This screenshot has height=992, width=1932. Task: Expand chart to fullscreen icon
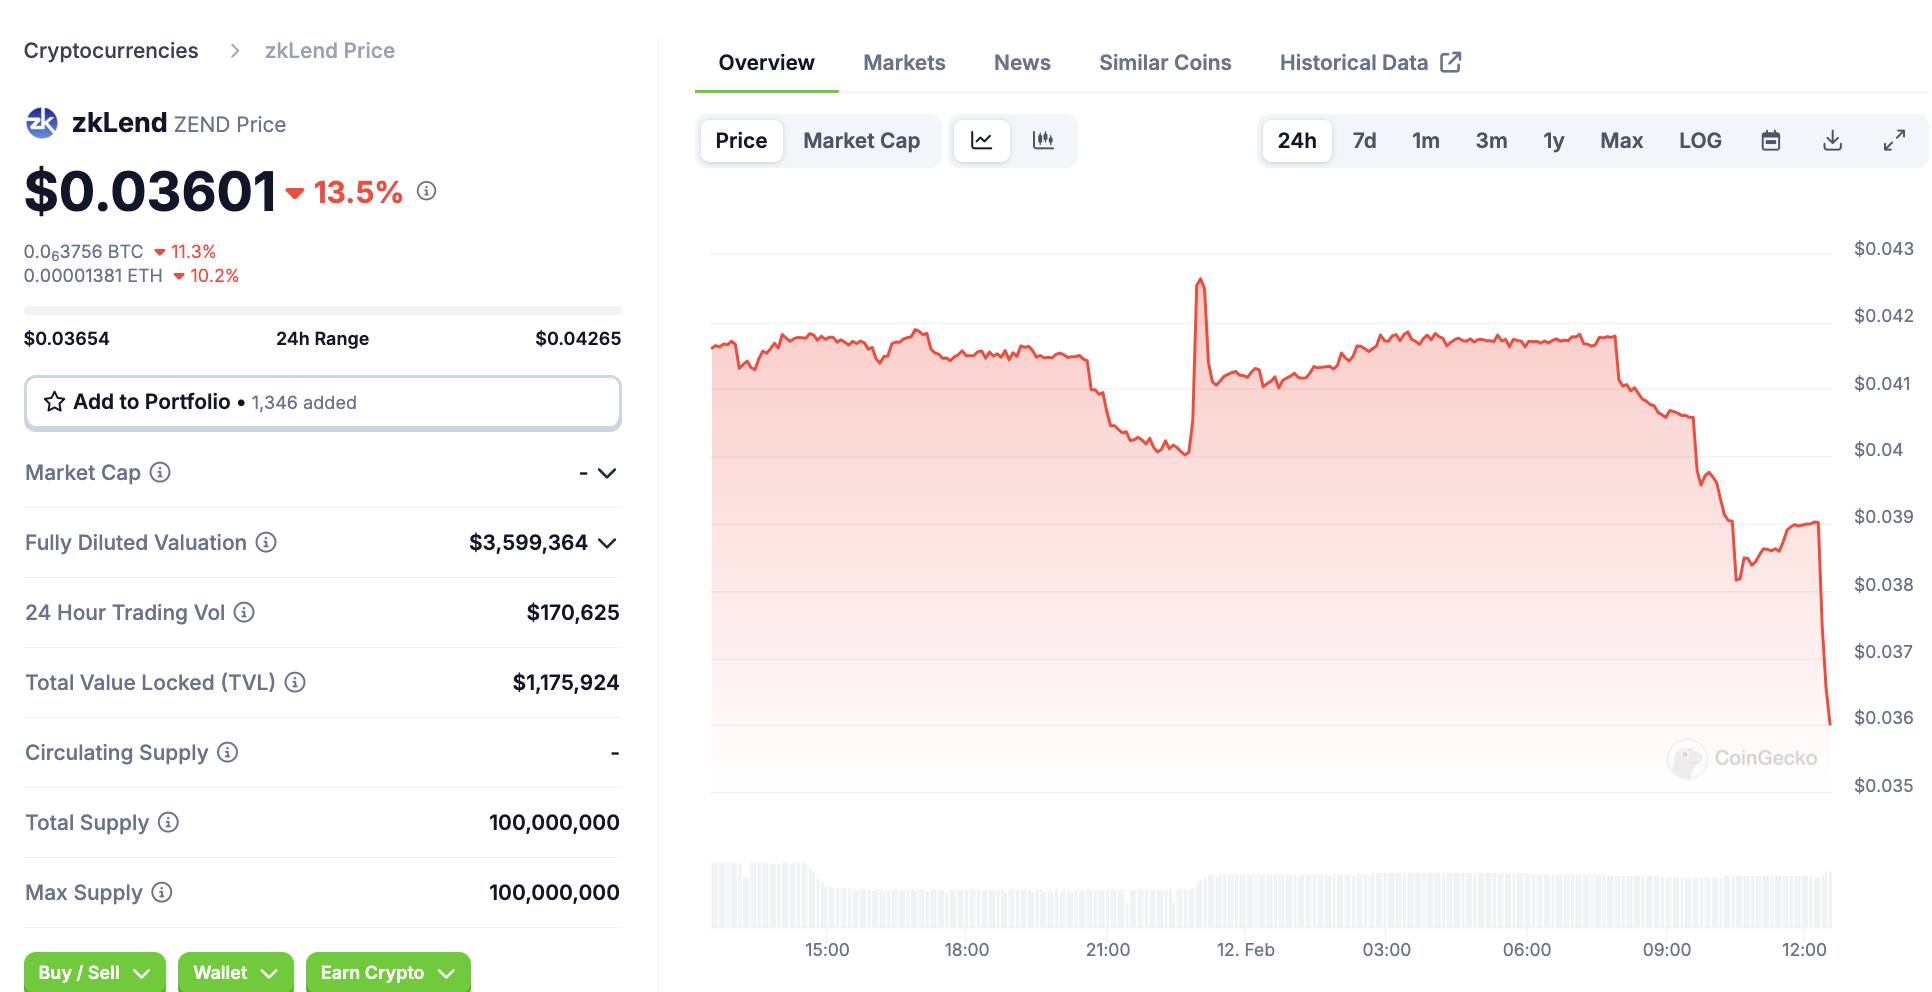pos(1894,141)
